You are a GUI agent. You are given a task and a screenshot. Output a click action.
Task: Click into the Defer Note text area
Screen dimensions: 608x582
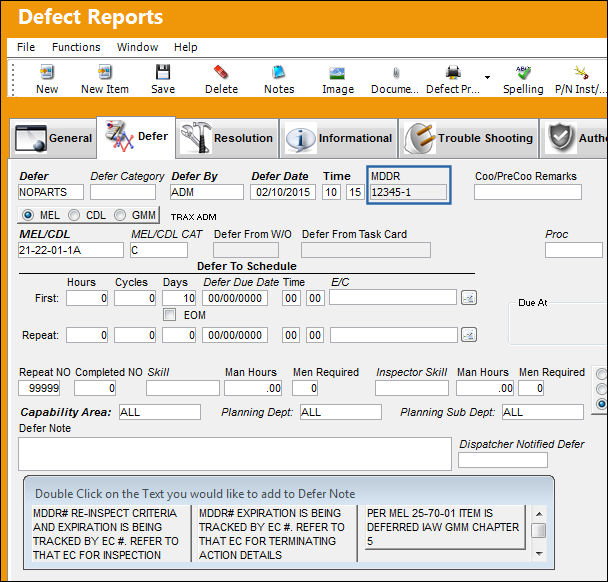click(235, 454)
